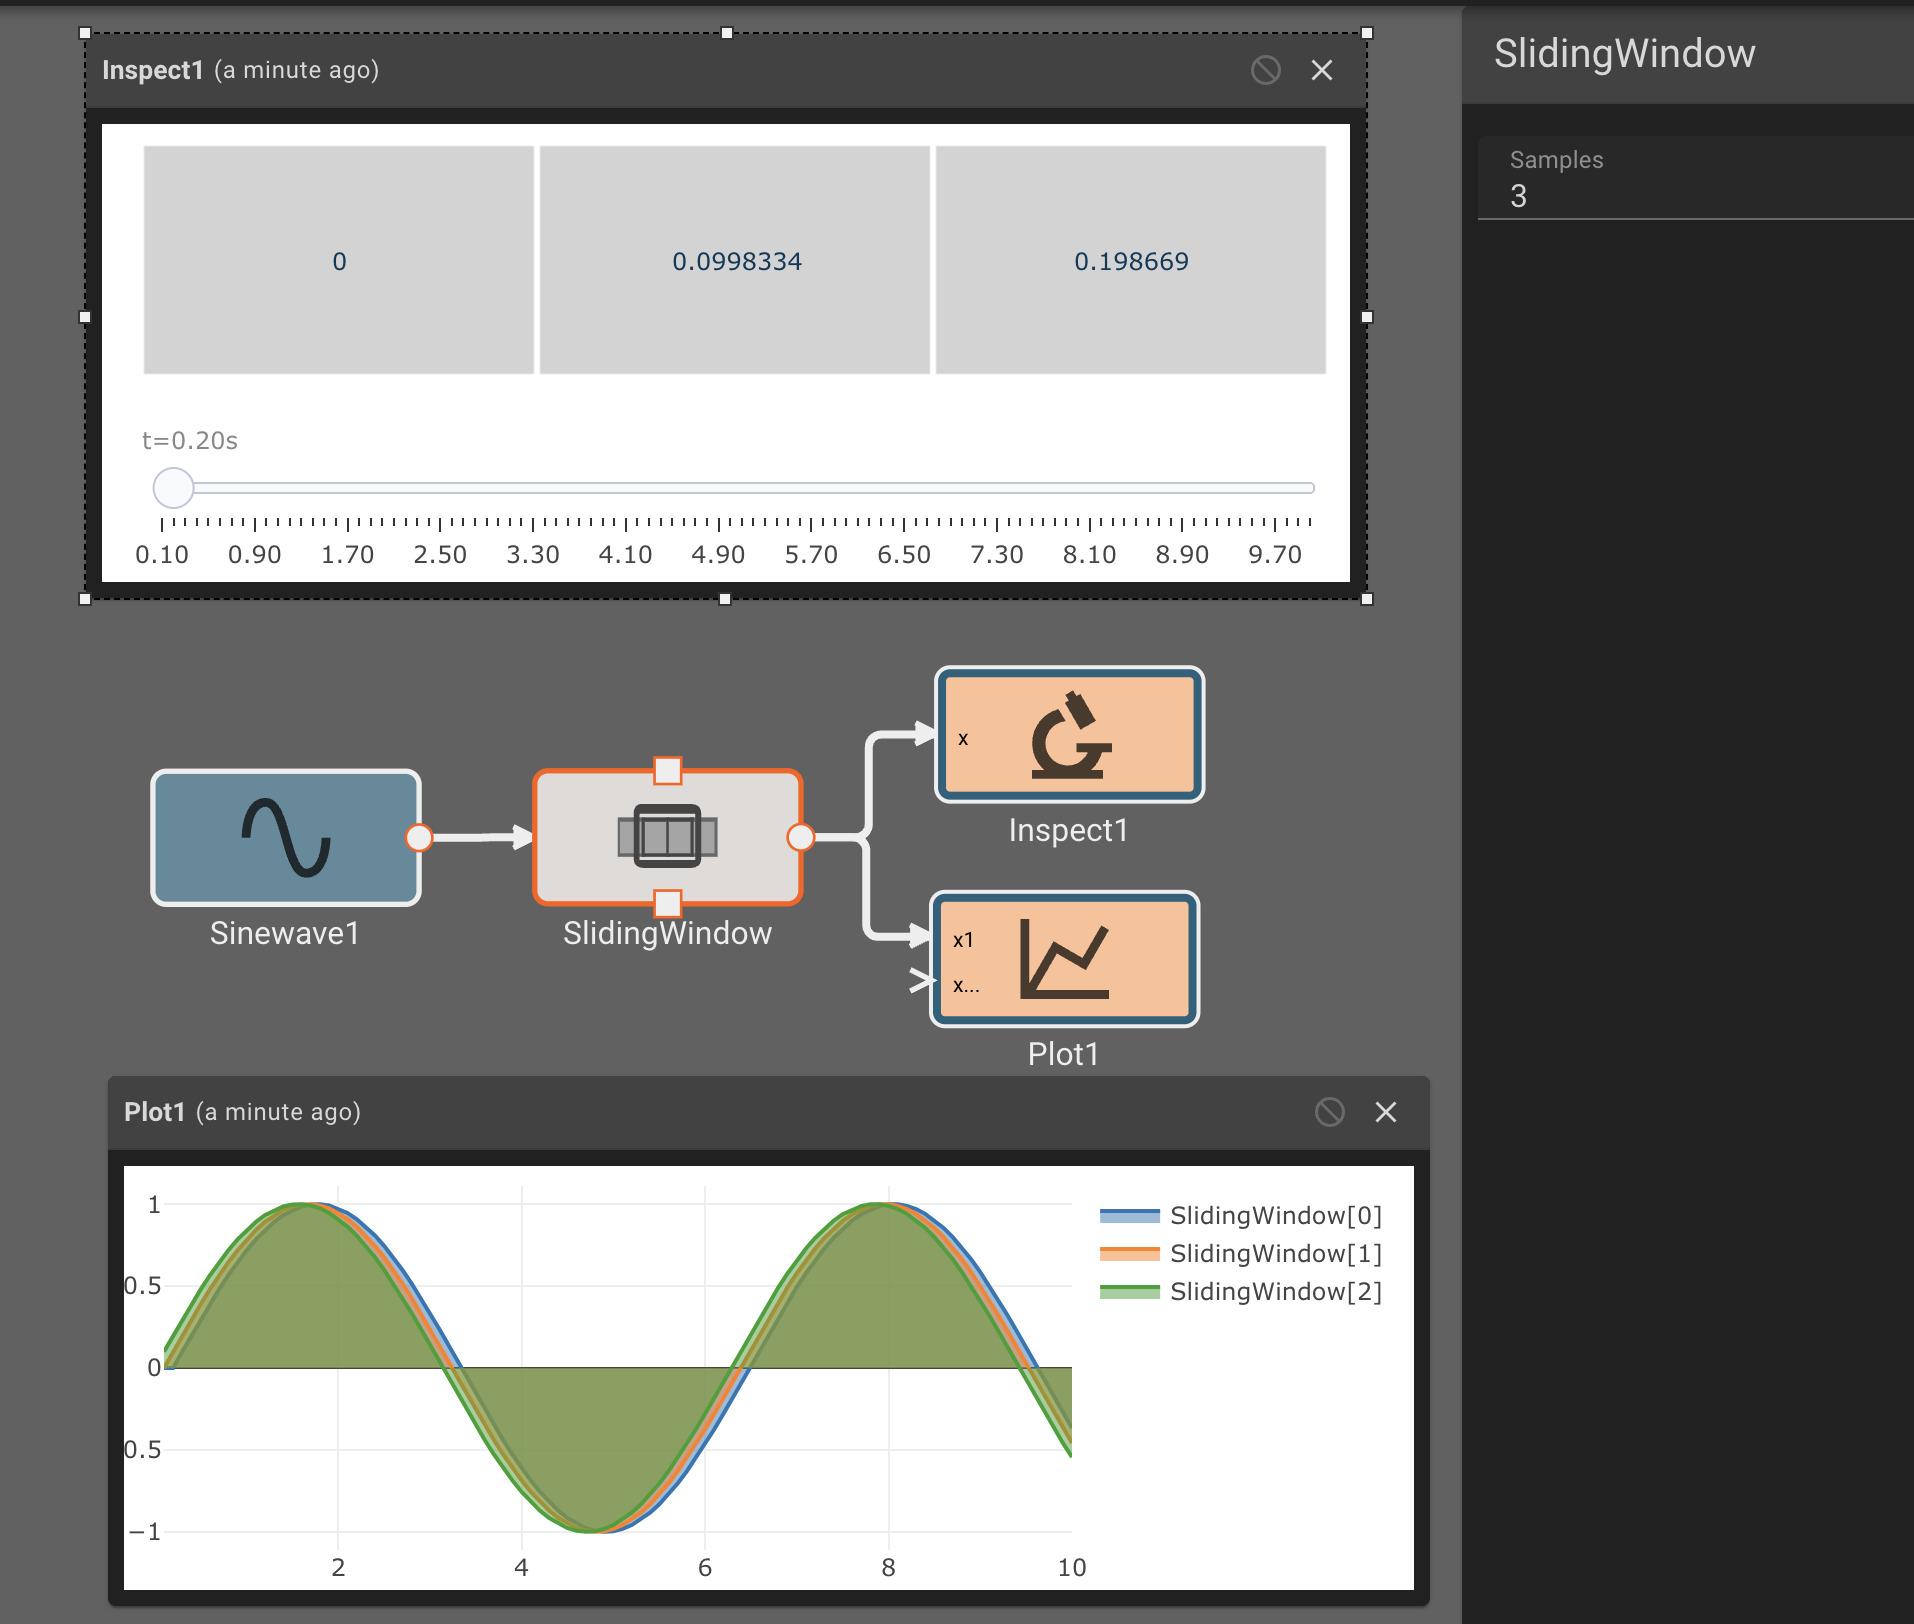Viewport: 1914px width, 1624px height.
Task: Toggle the SlidingWindow[2] legend entry
Action: 1241,1292
